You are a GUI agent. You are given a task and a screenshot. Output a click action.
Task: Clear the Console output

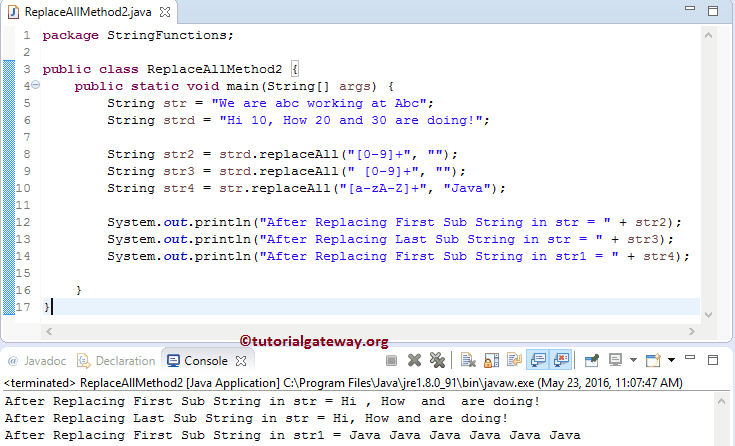click(468, 360)
